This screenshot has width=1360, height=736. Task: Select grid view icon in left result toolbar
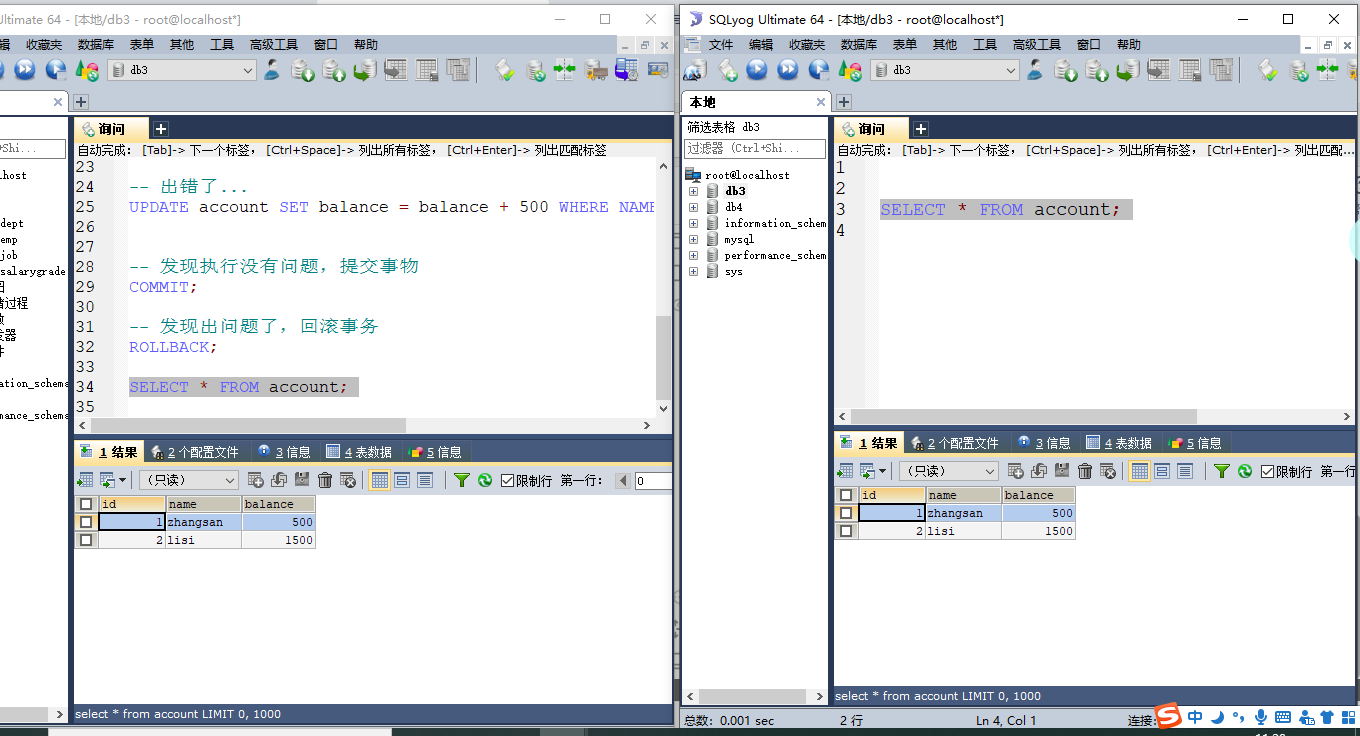click(379, 480)
